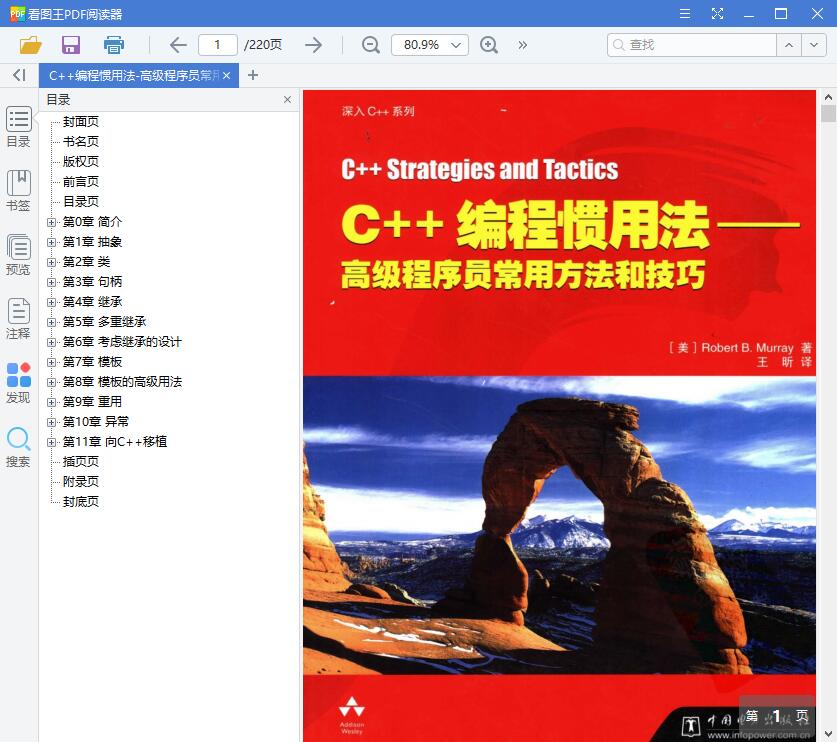
Task: Open the 书签 bookmarks sidebar panel
Action: 18,191
